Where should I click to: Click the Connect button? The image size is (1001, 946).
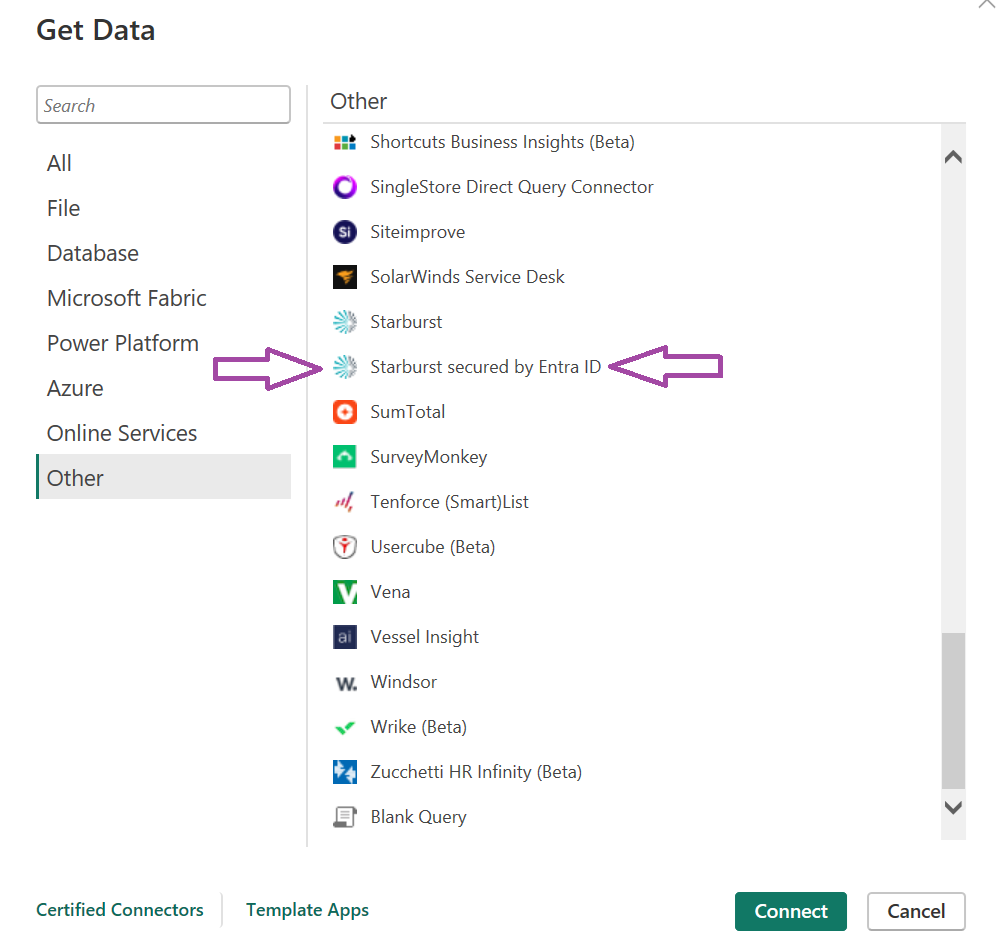790,911
